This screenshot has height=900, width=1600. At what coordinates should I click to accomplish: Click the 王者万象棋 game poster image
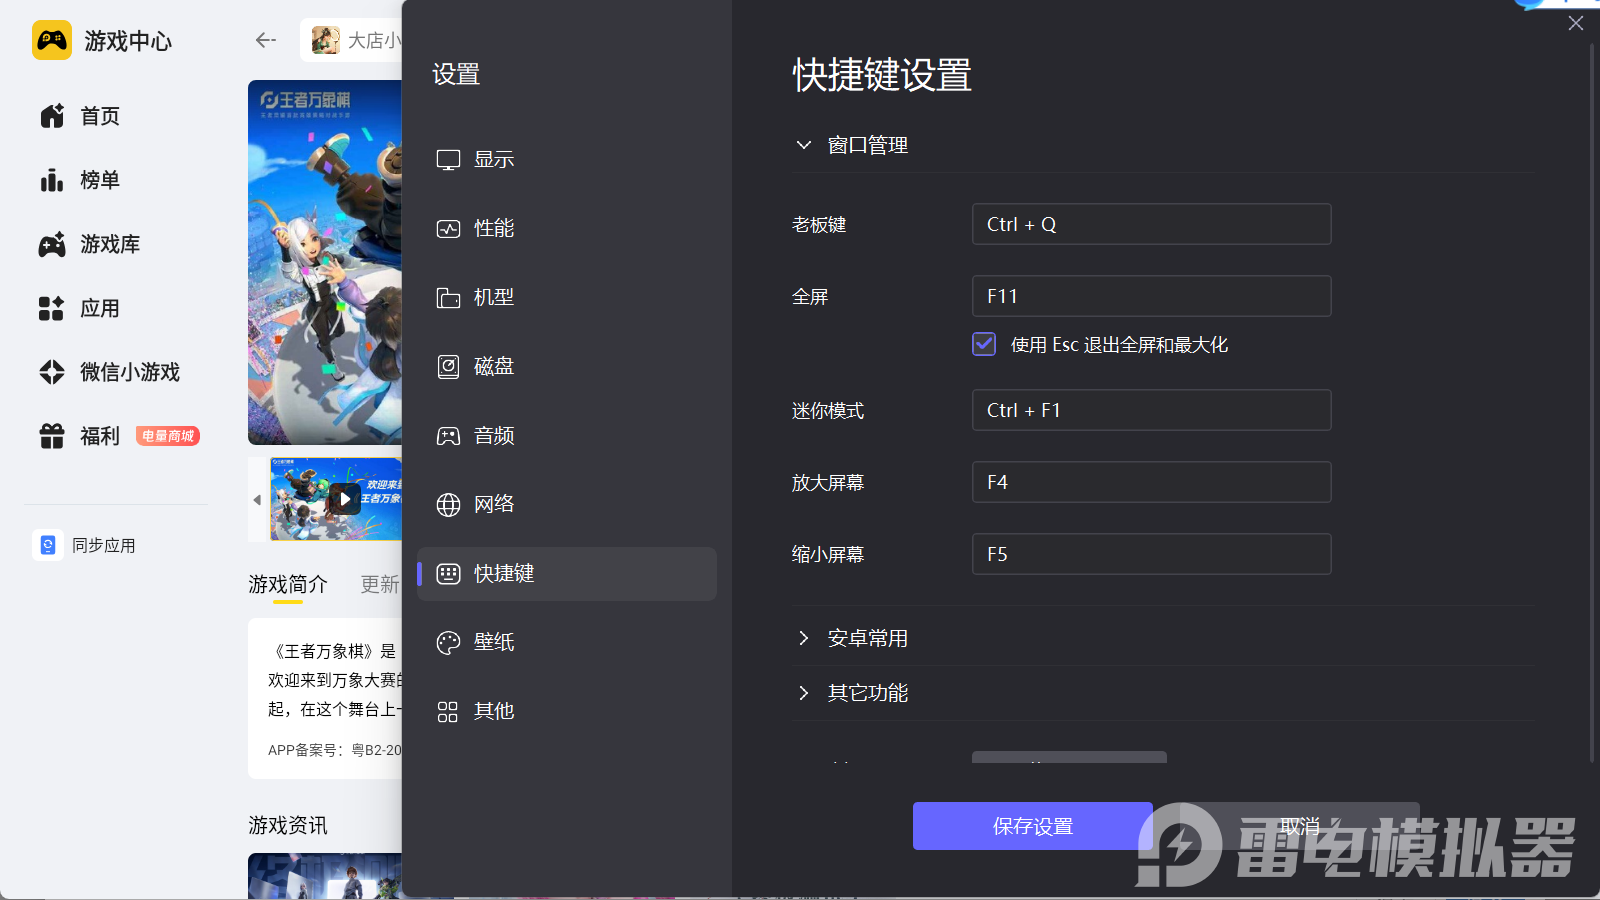pos(325,262)
